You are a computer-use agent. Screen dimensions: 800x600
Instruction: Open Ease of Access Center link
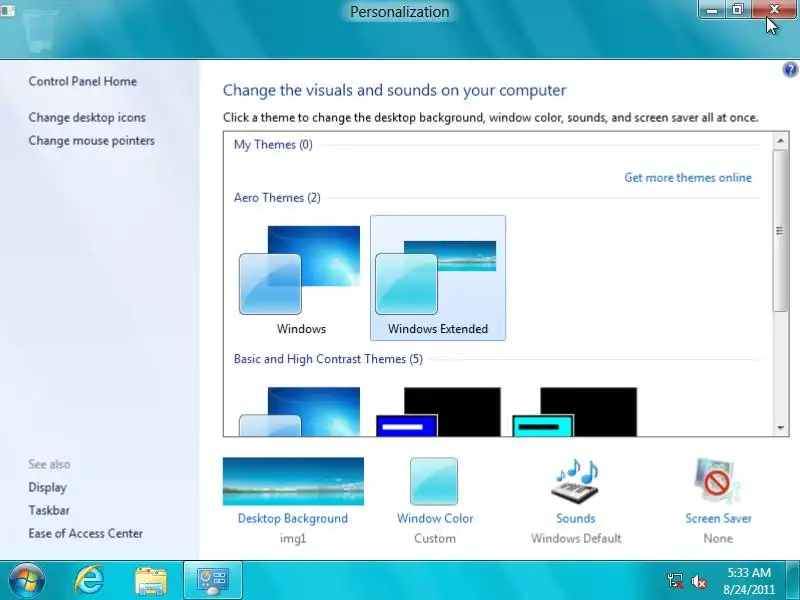click(86, 533)
